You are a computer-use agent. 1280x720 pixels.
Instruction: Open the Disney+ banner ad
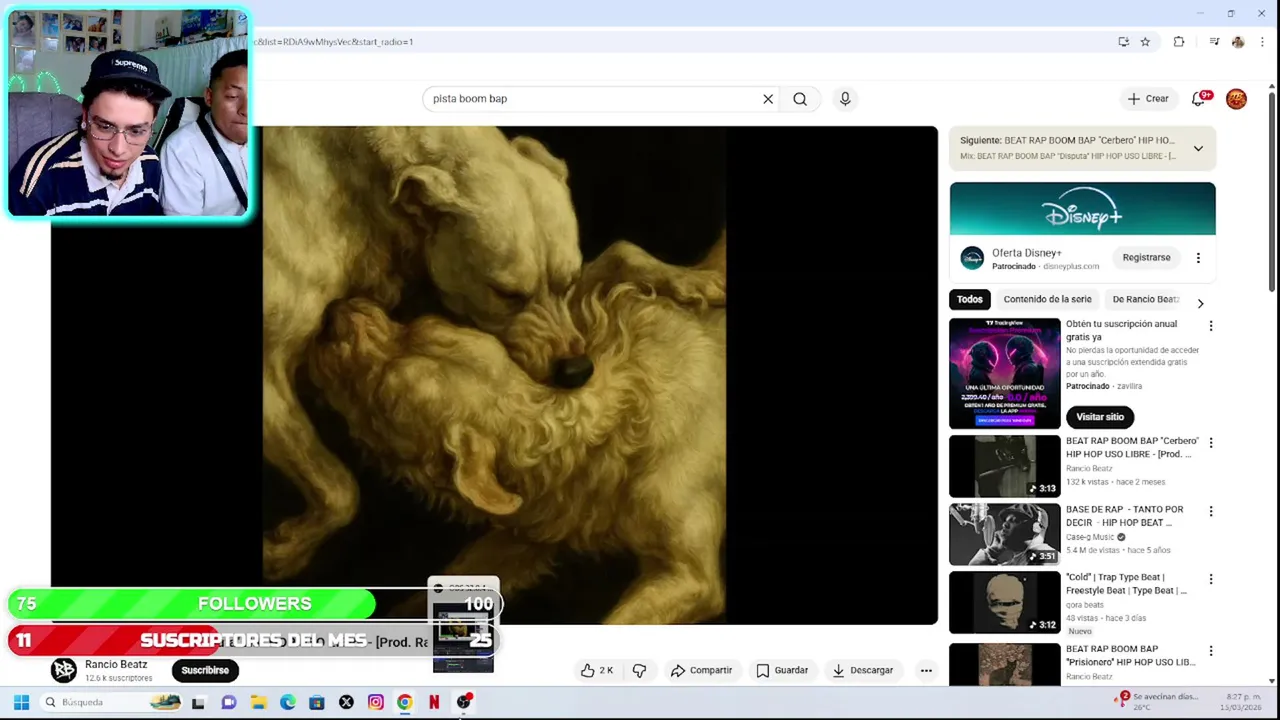(1082, 209)
